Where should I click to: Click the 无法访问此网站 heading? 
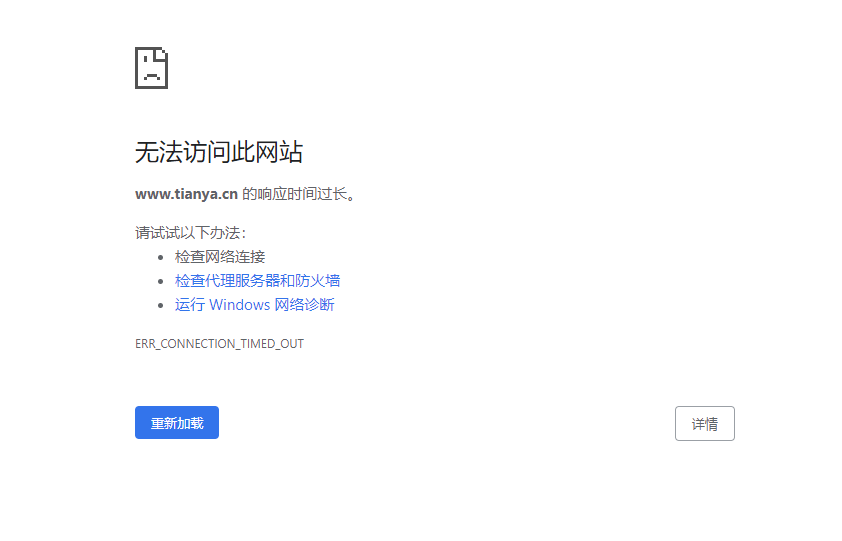(219, 152)
